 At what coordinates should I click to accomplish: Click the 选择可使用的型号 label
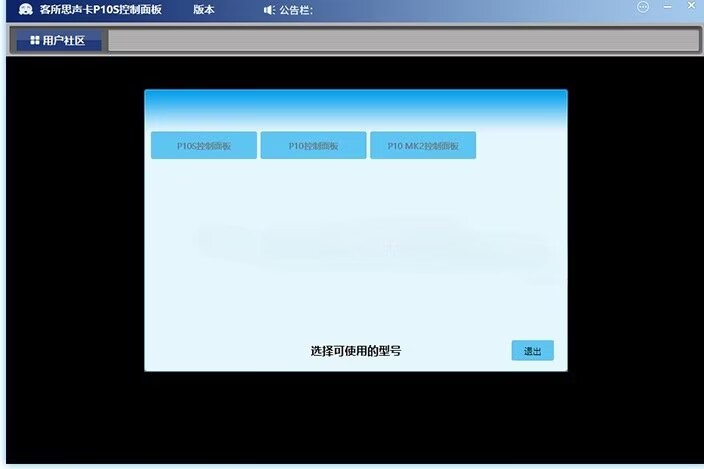(356, 351)
